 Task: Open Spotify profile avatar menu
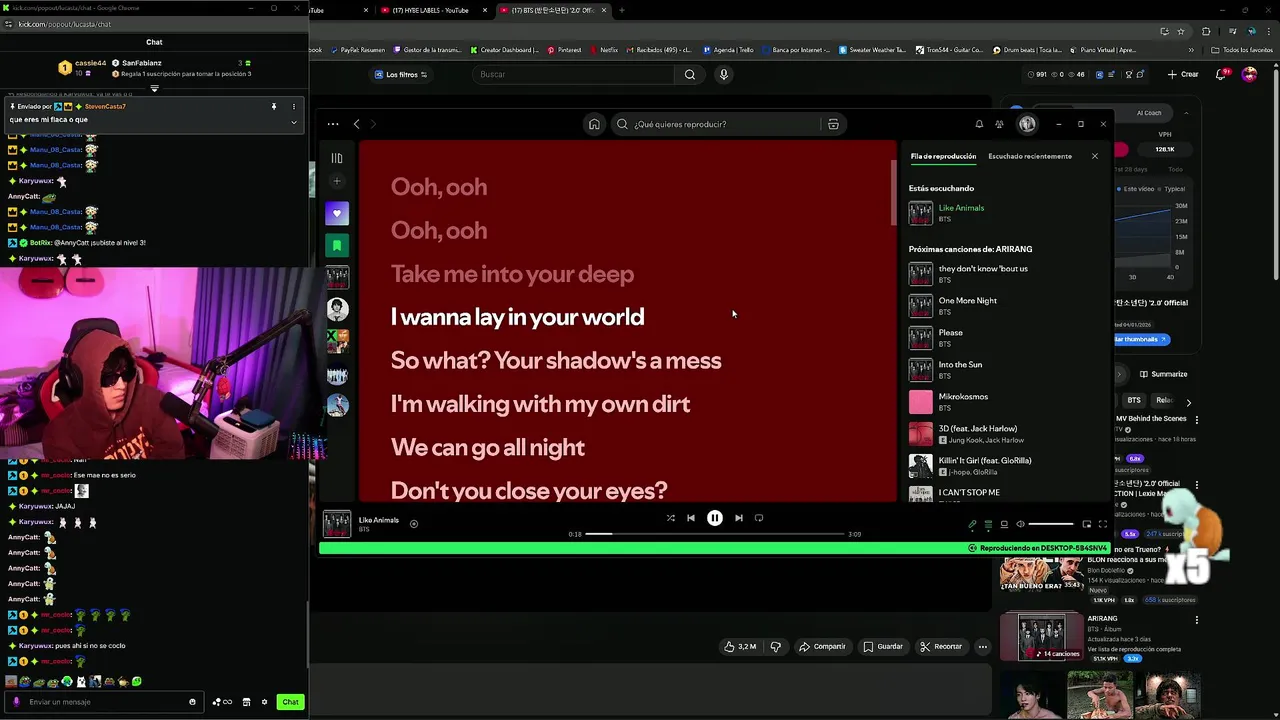(1027, 124)
